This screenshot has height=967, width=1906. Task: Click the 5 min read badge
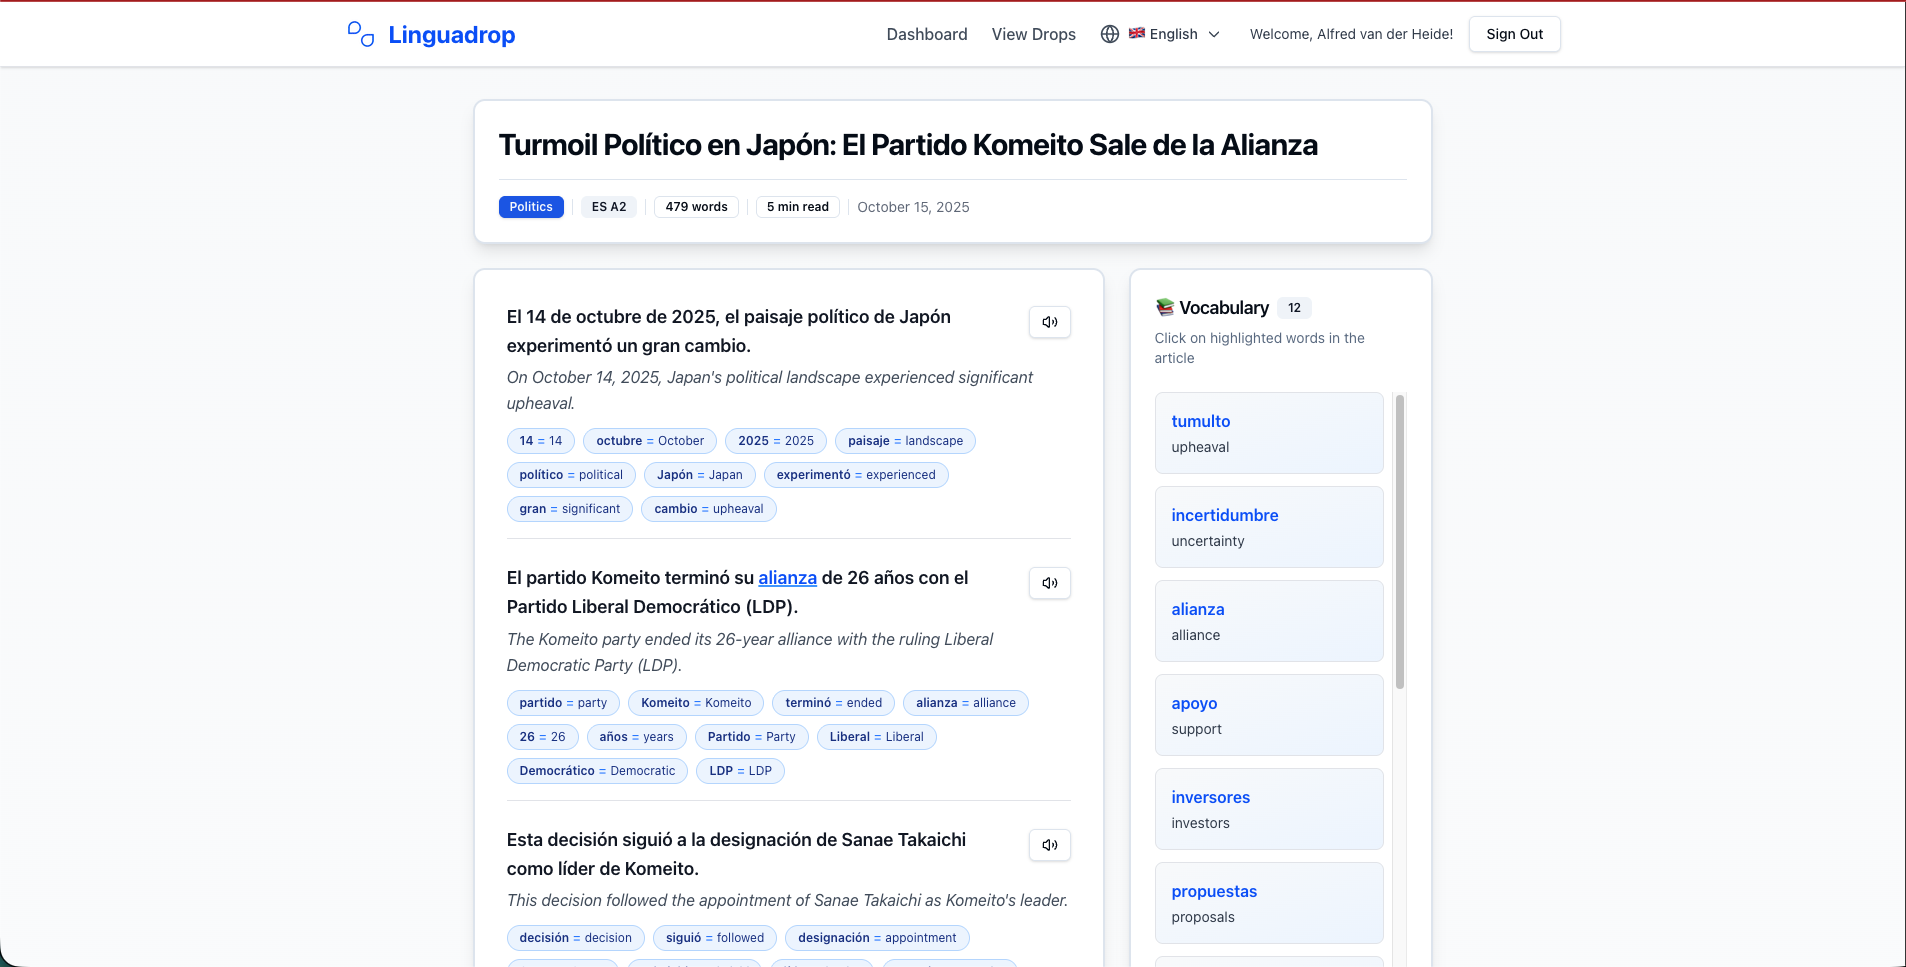click(x=798, y=207)
